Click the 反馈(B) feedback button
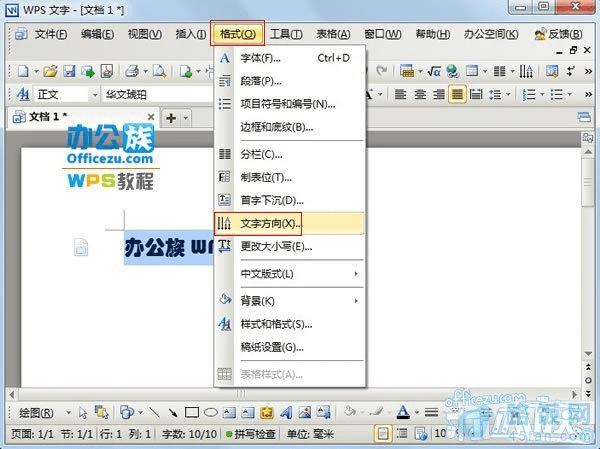The image size is (600, 449). (559, 34)
